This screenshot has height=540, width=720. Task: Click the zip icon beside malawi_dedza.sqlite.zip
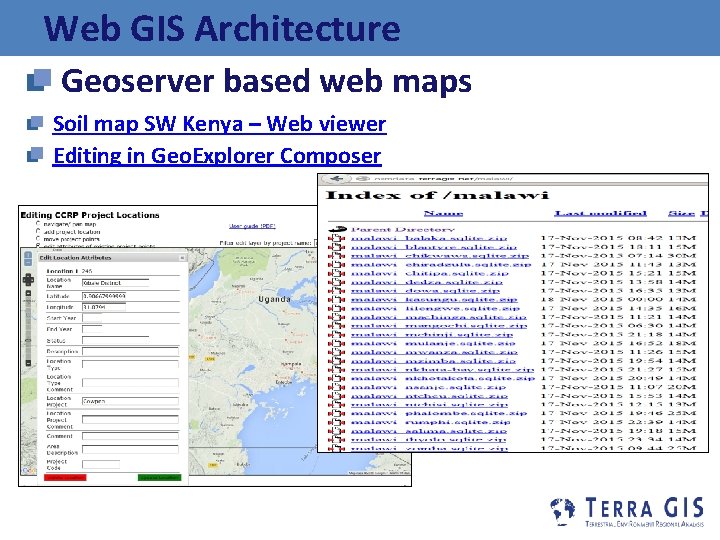(x=337, y=281)
